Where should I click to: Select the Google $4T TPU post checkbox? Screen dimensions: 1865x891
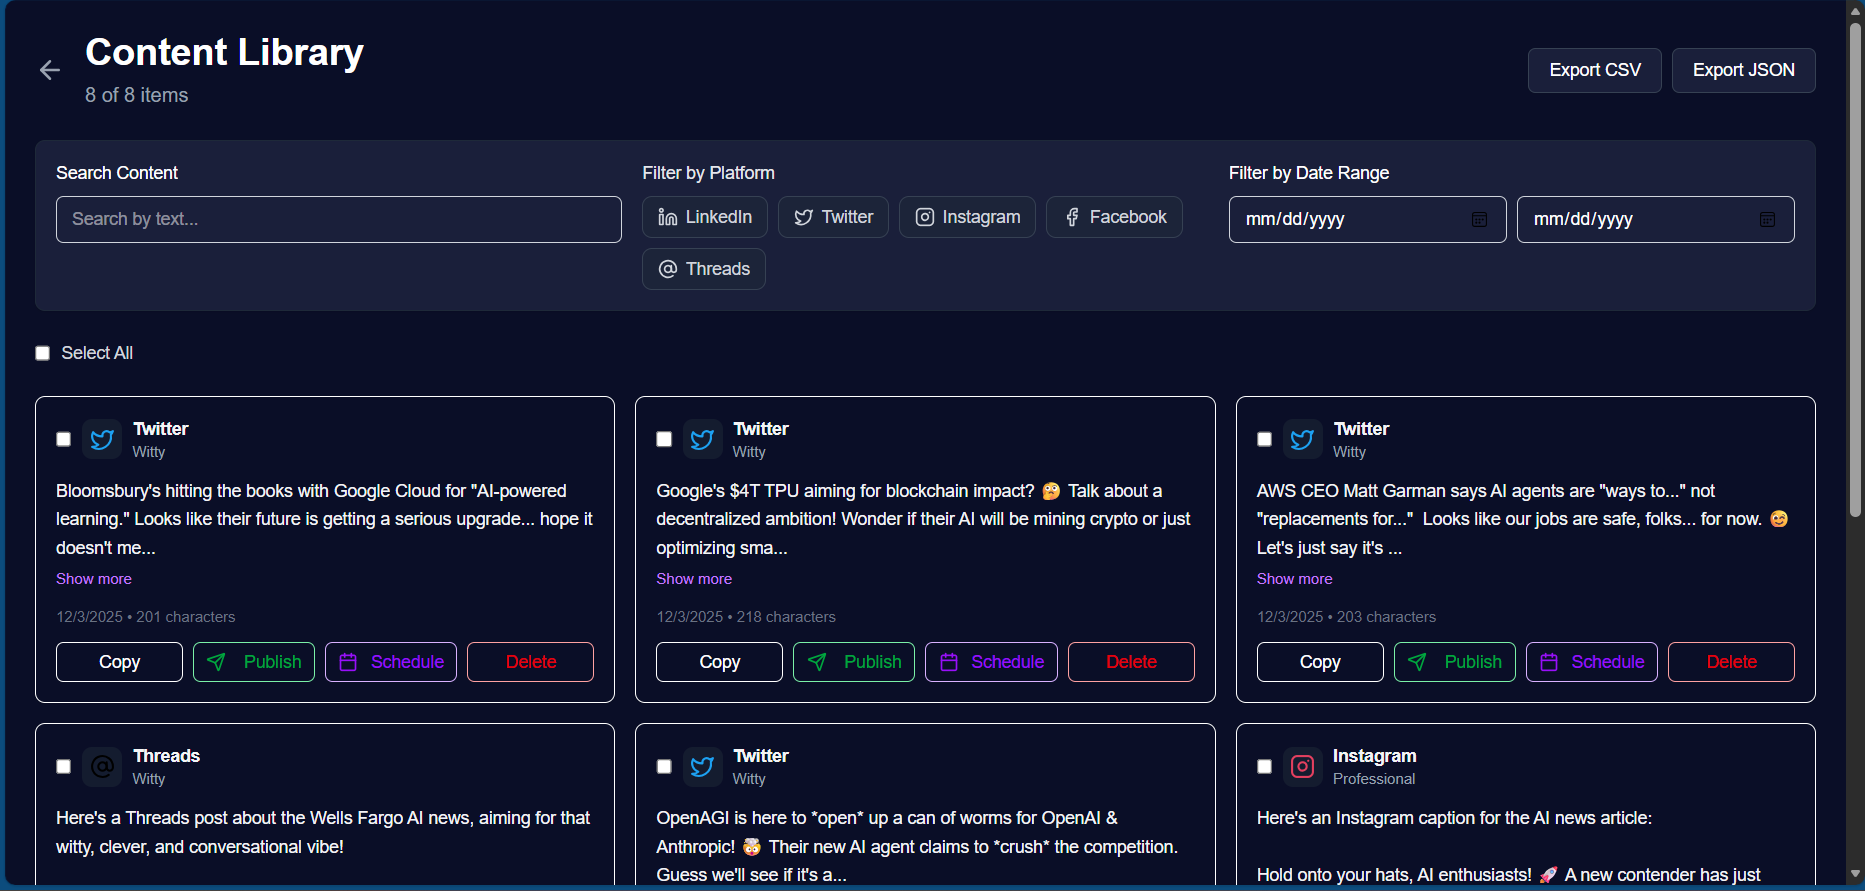[664, 439]
